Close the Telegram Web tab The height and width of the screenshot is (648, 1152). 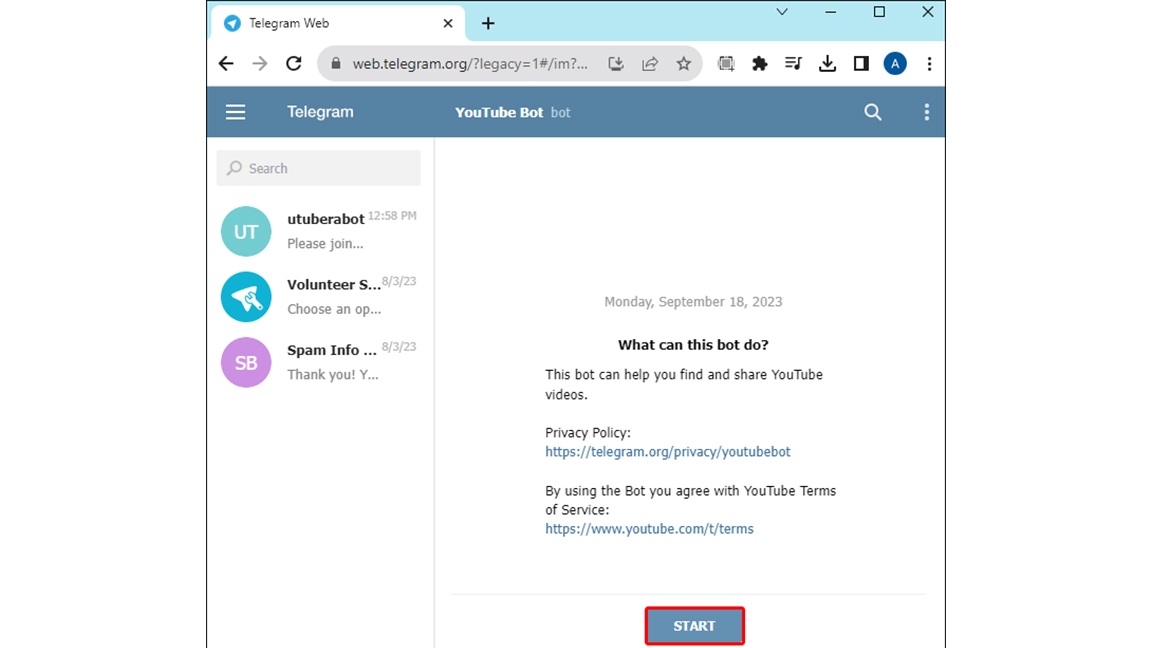[447, 24]
